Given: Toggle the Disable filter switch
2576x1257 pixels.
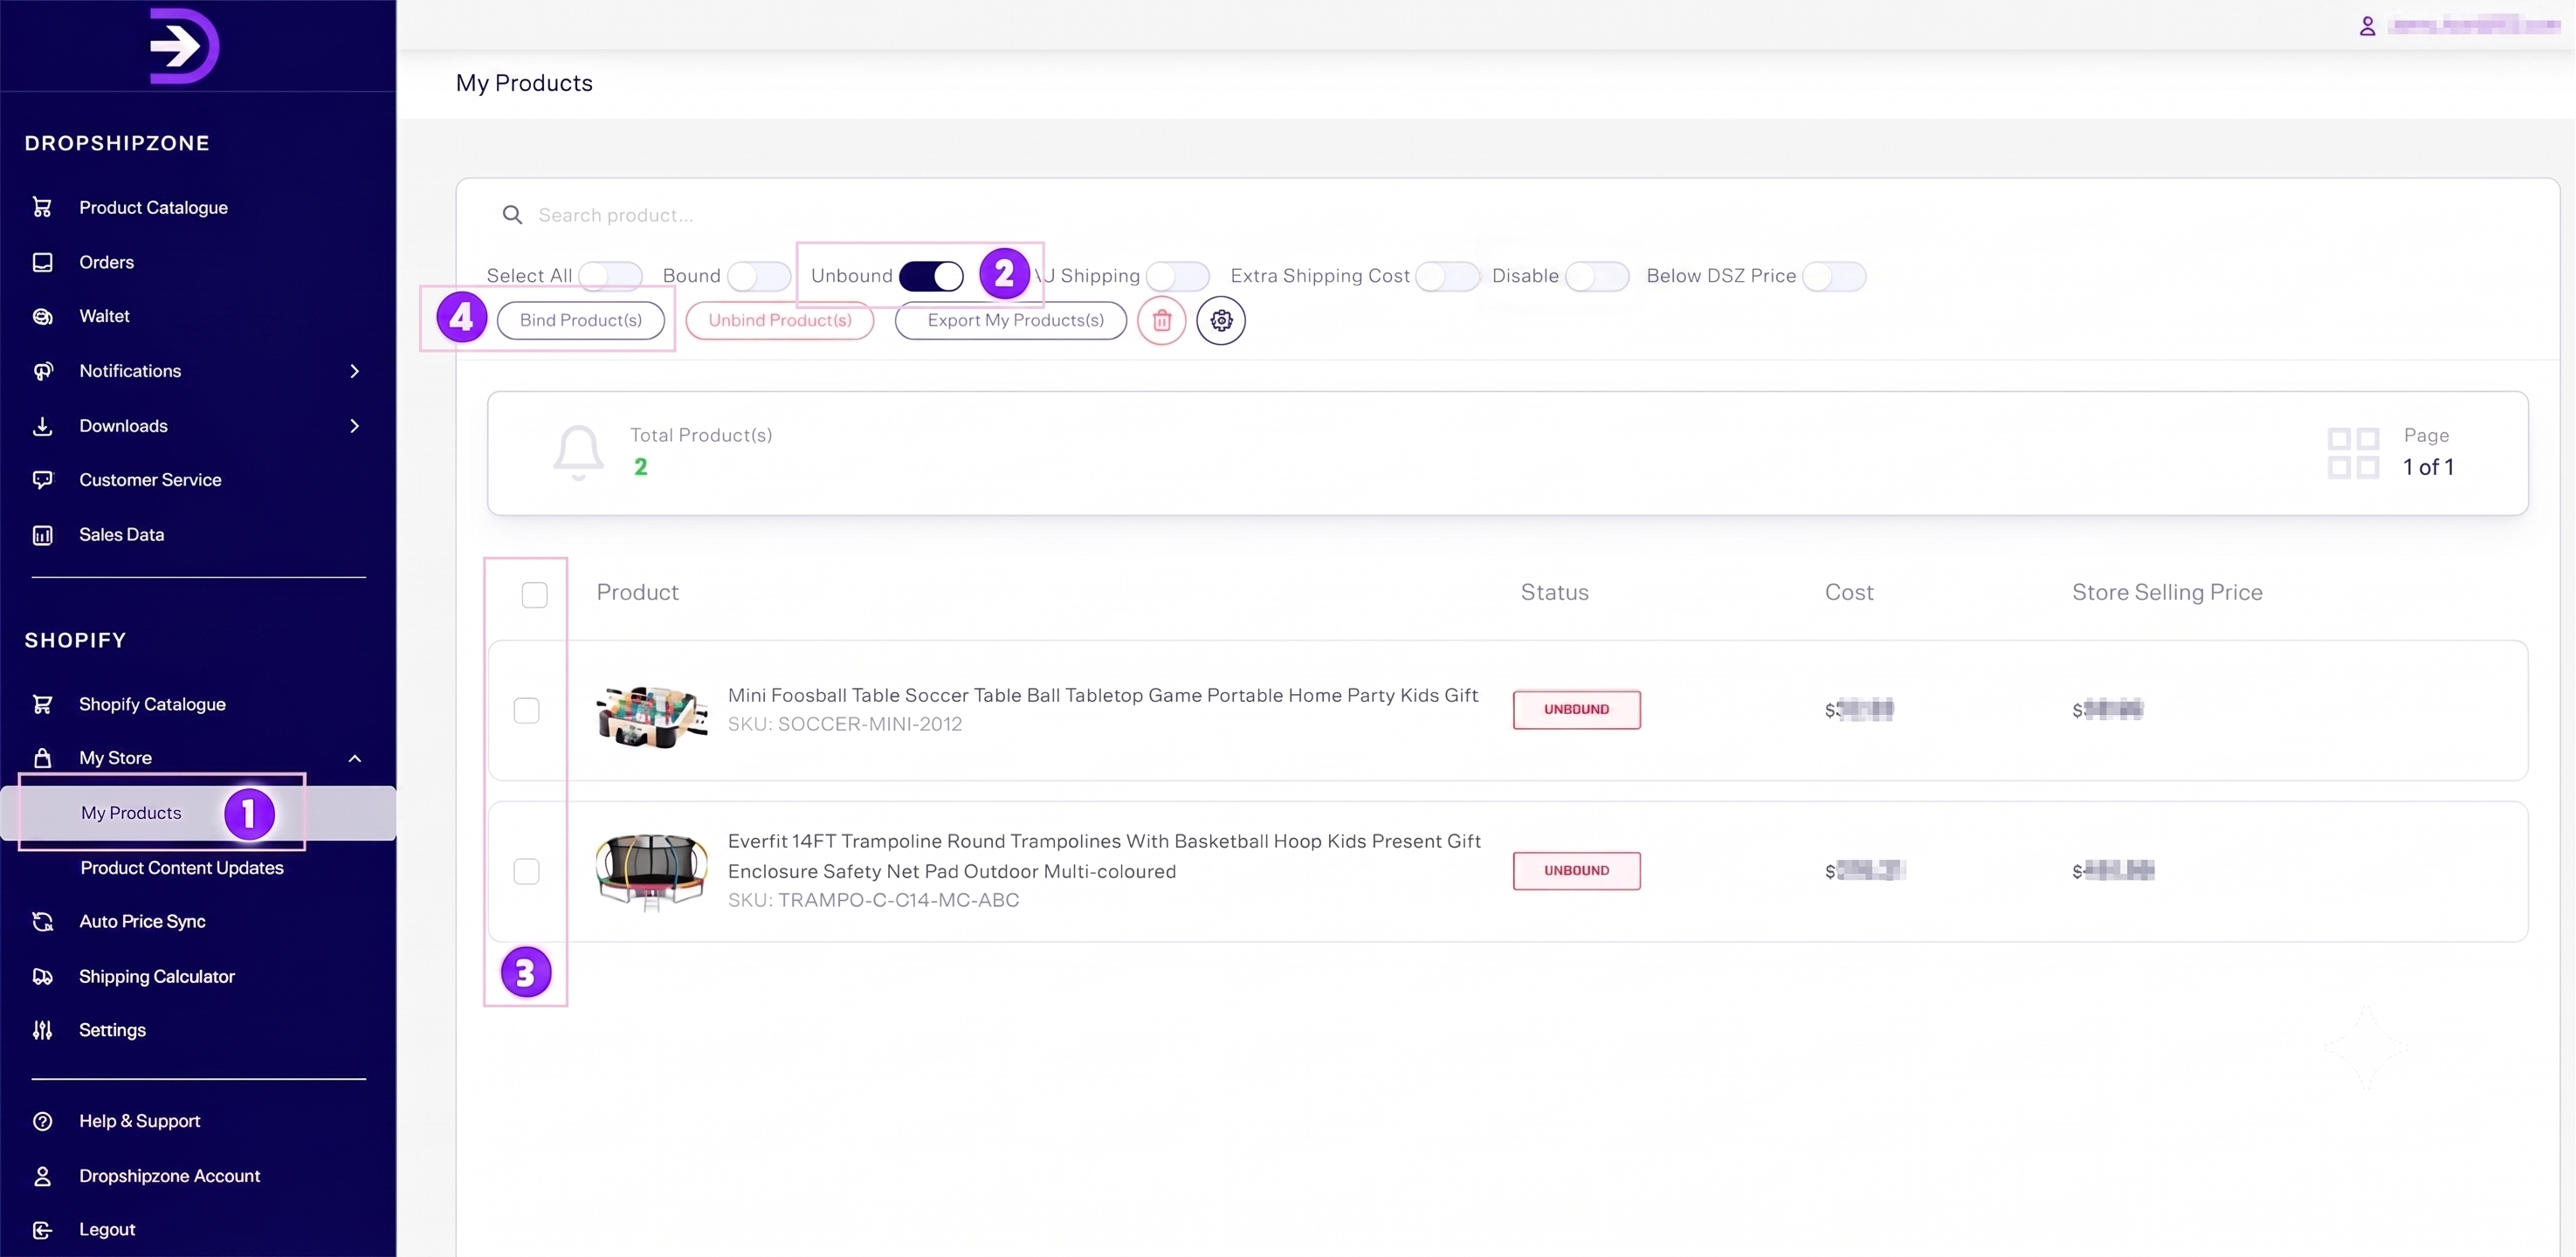Looking at the screenshot, I should point(1597,276).
